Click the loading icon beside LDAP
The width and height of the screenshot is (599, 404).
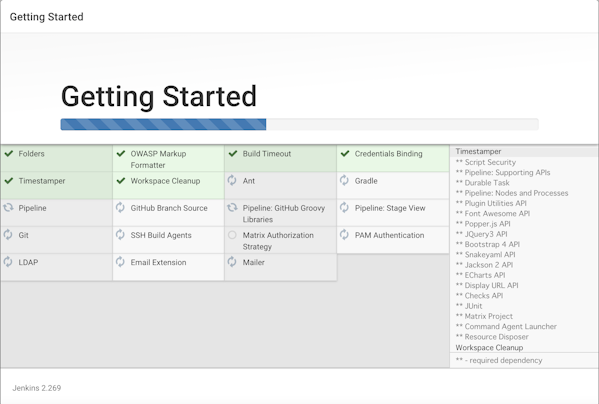8,262
